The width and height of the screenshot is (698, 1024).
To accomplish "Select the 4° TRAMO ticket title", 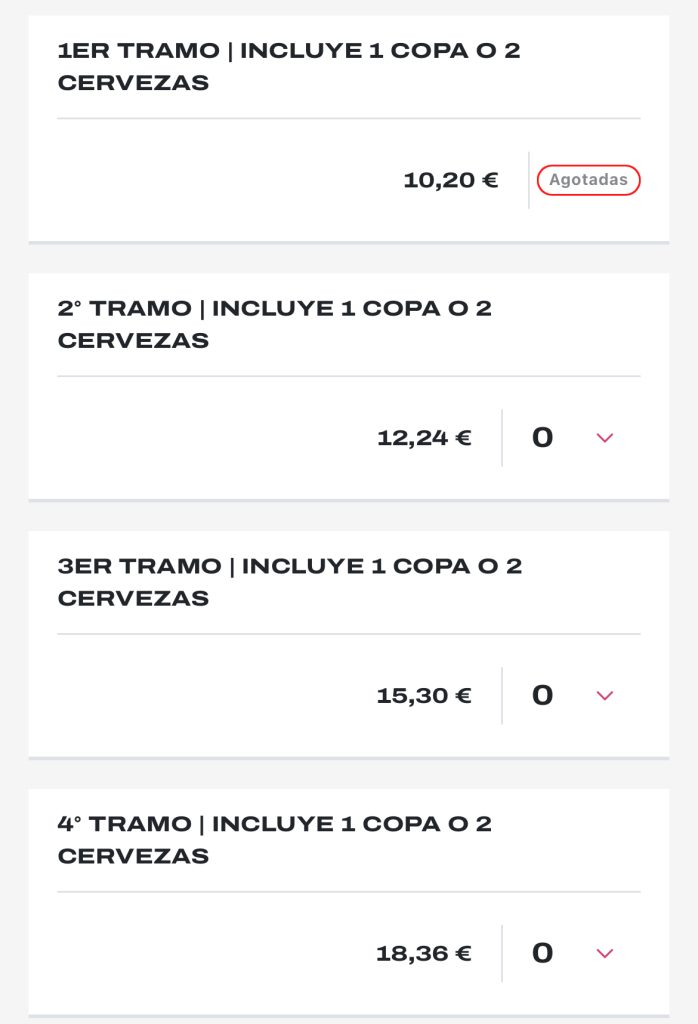I will (x=275, y=840).
